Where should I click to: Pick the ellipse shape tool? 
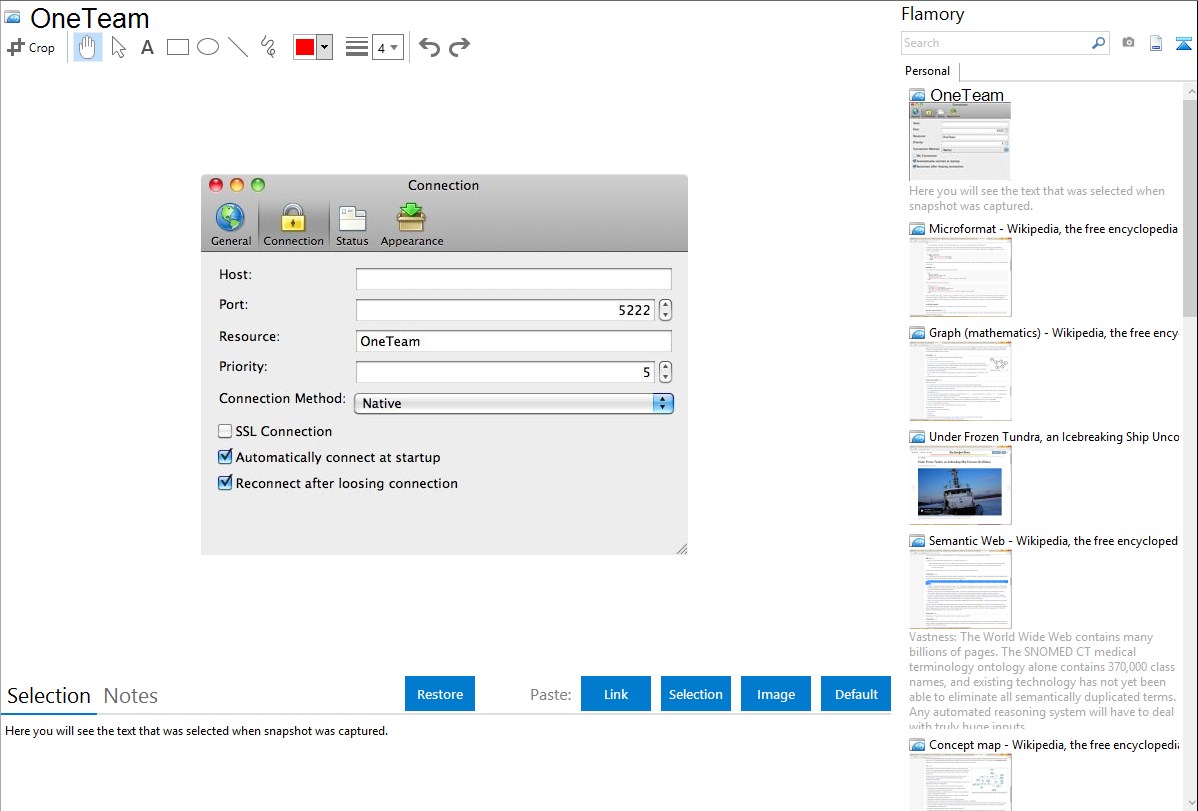[208, 47]
